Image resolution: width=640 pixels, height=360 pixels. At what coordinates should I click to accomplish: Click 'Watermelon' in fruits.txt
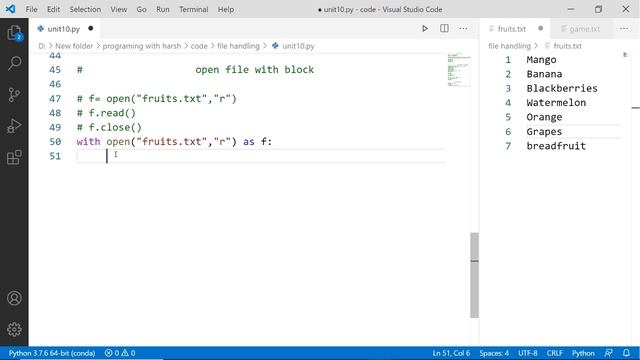tap(556, 103)
